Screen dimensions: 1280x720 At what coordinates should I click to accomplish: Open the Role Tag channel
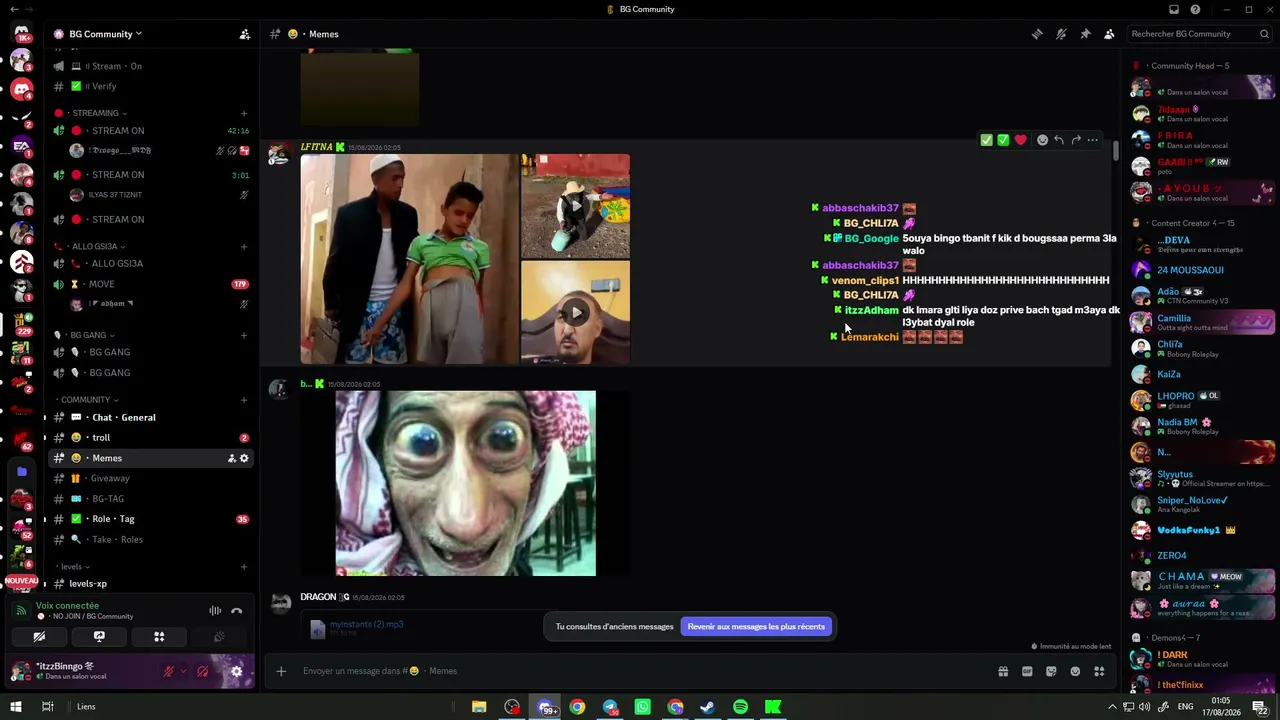150,519
